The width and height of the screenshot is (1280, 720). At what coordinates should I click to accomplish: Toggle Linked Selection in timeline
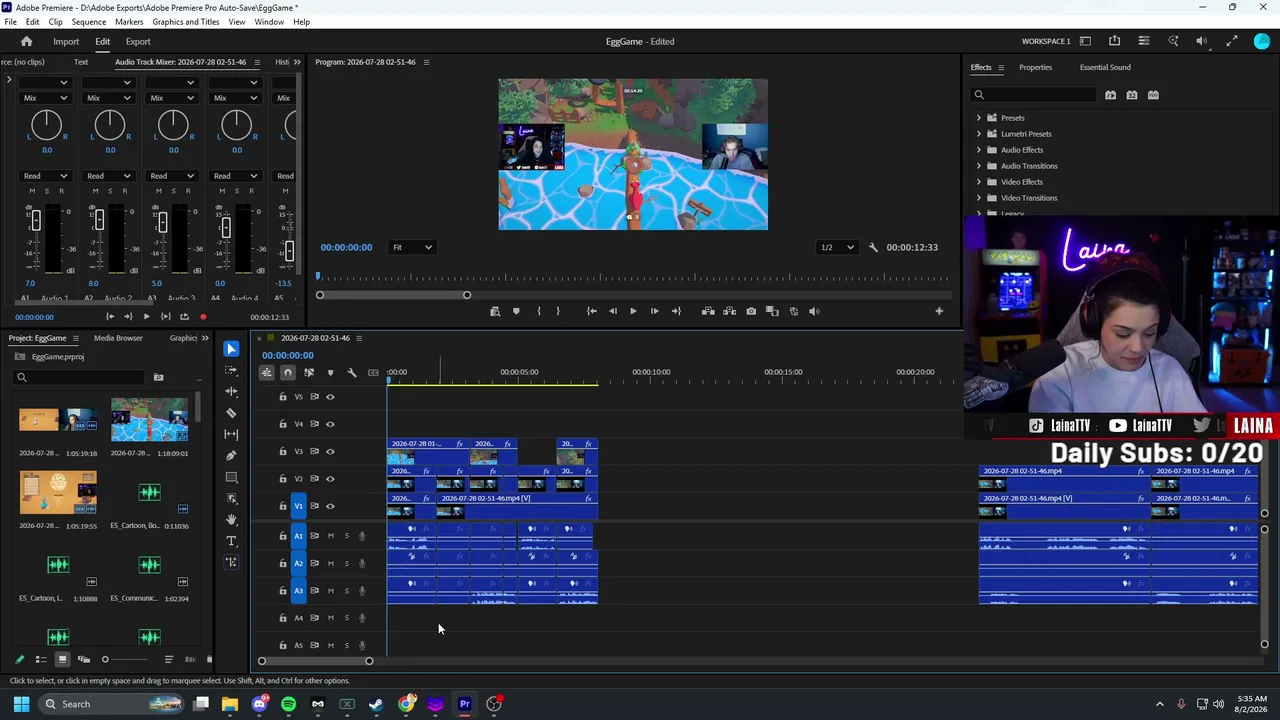click(309, 373)
